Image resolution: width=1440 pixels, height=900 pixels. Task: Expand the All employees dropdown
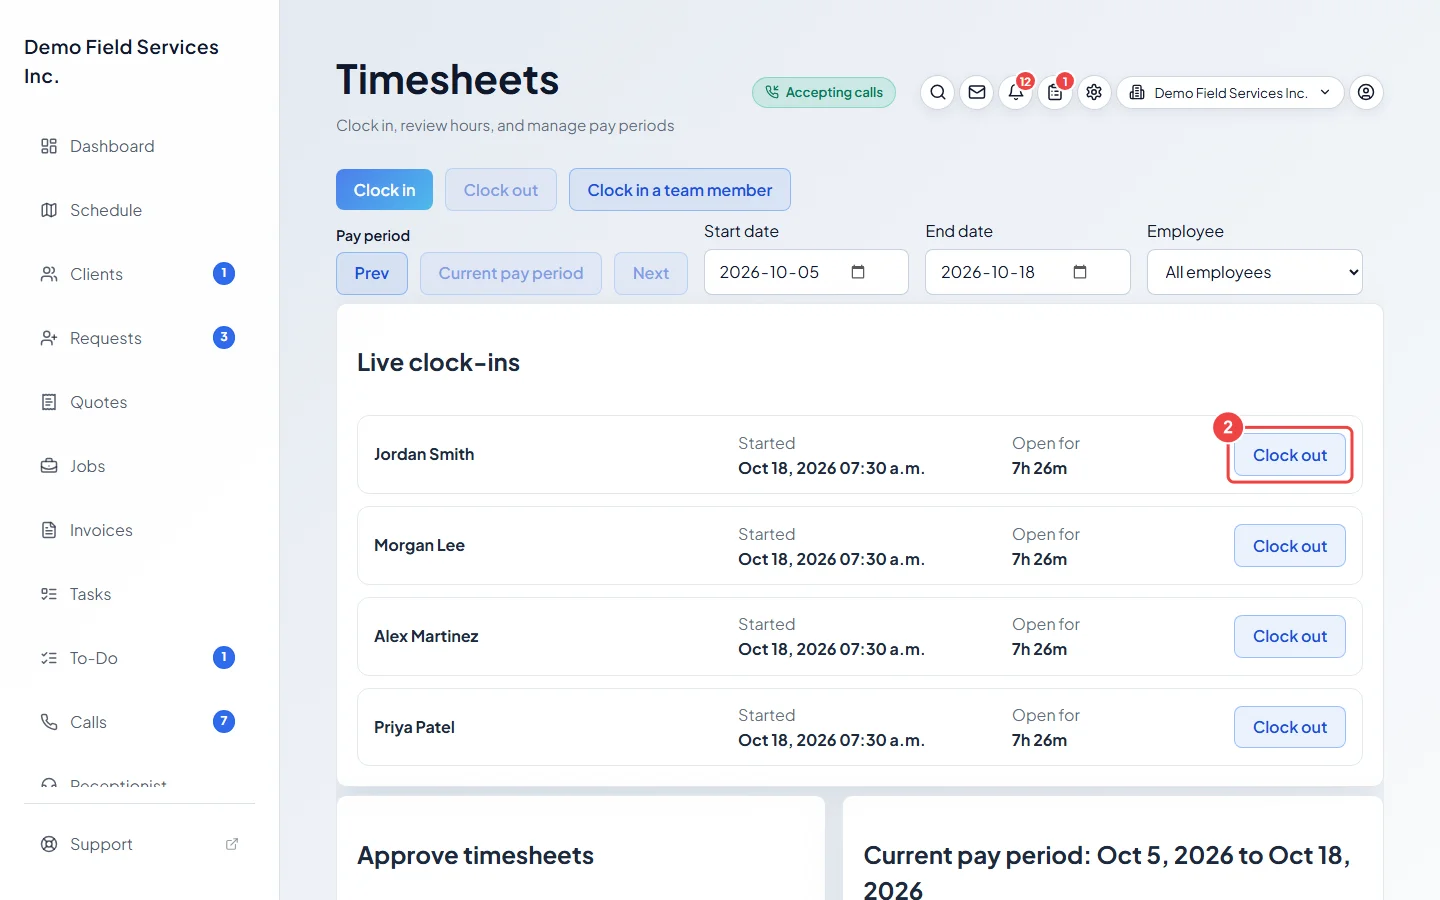[x=1255, y=272]
